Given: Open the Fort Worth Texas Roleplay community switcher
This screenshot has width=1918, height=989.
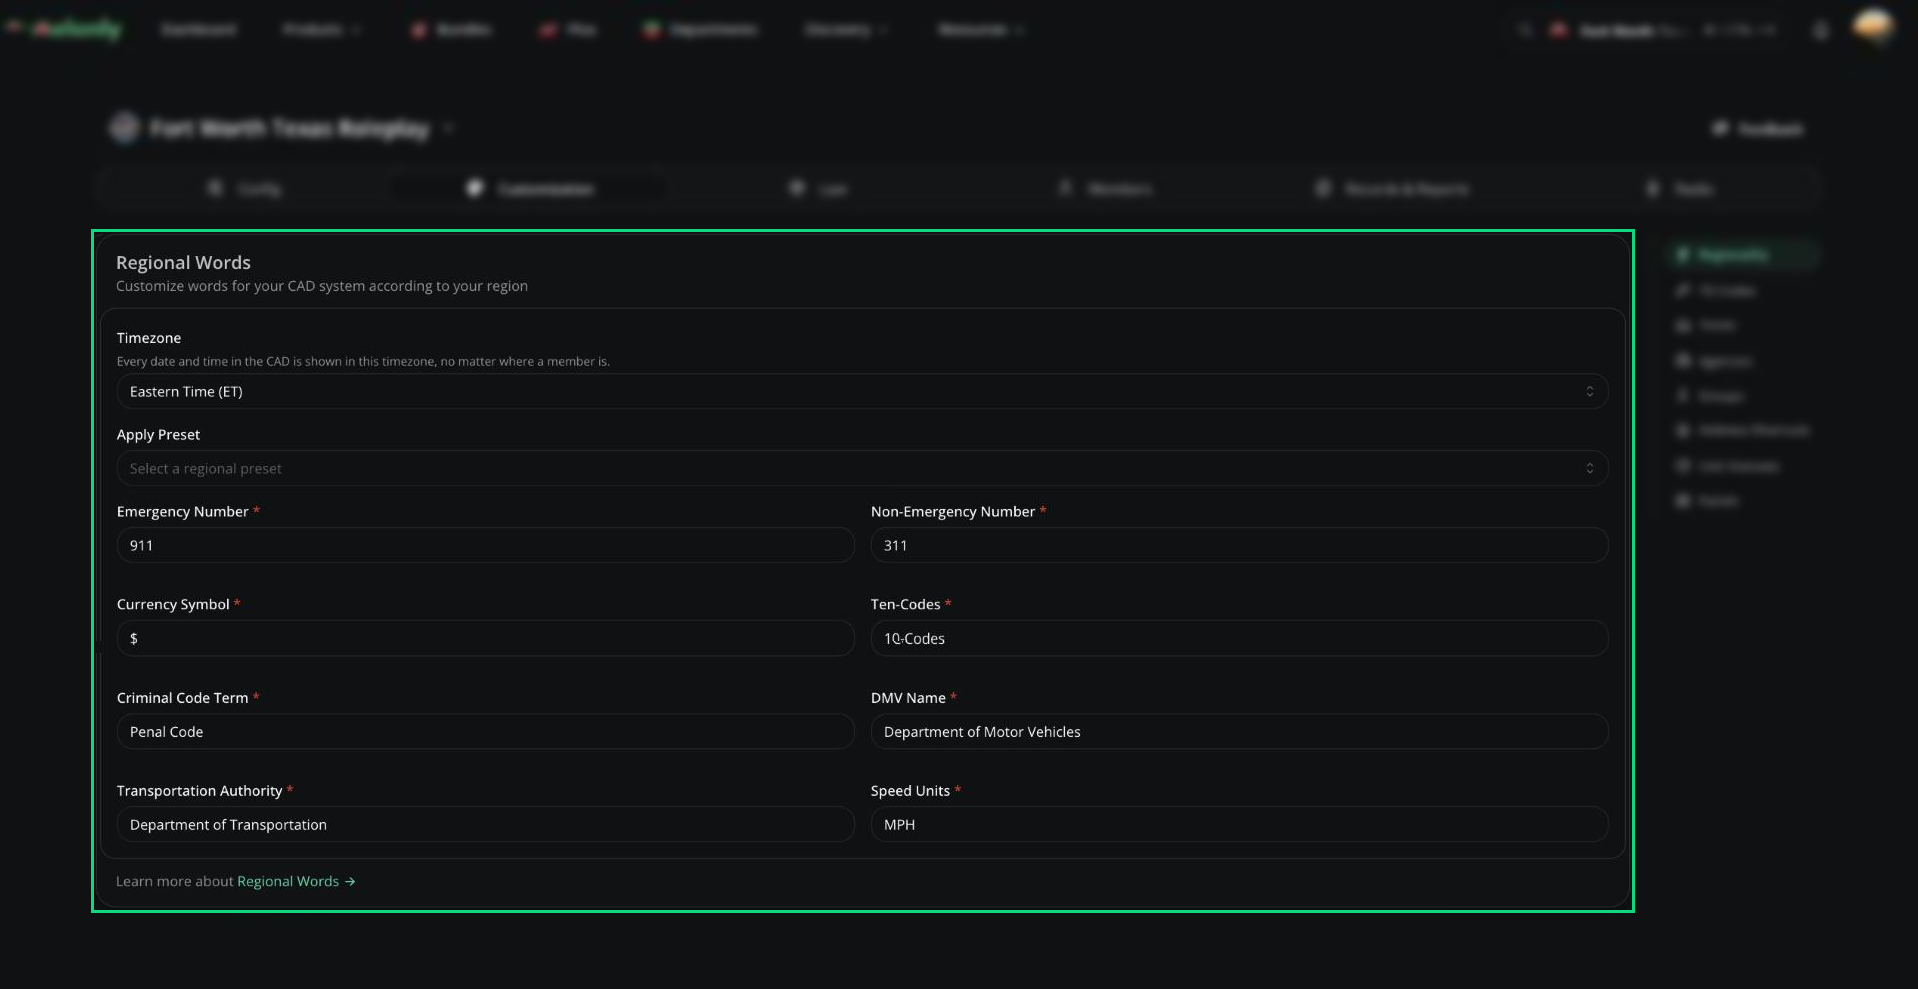Looking at the screenshot, I should coord(282,128).
